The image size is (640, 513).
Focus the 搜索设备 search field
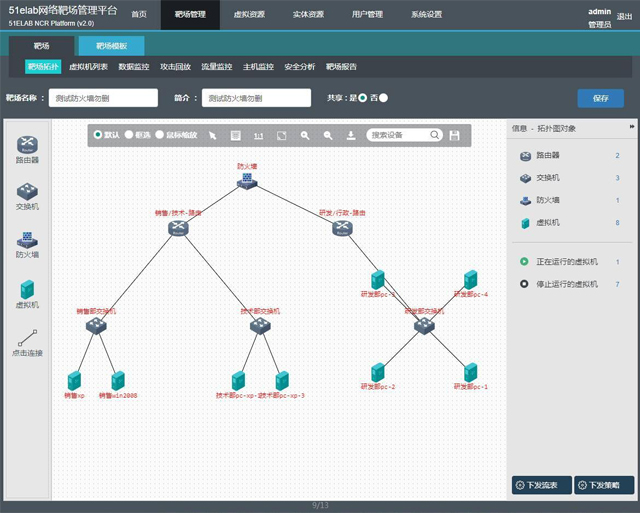[x=400, y=135]
